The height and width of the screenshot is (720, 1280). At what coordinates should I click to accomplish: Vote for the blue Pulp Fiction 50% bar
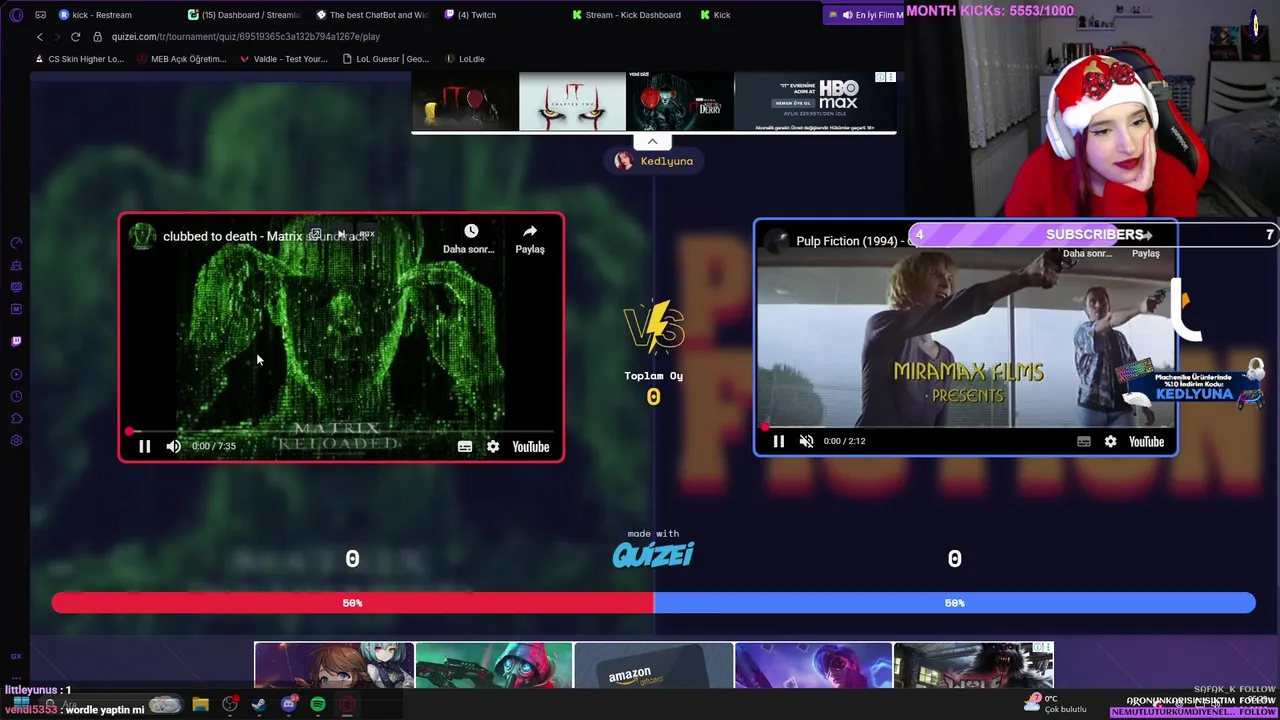954,603
